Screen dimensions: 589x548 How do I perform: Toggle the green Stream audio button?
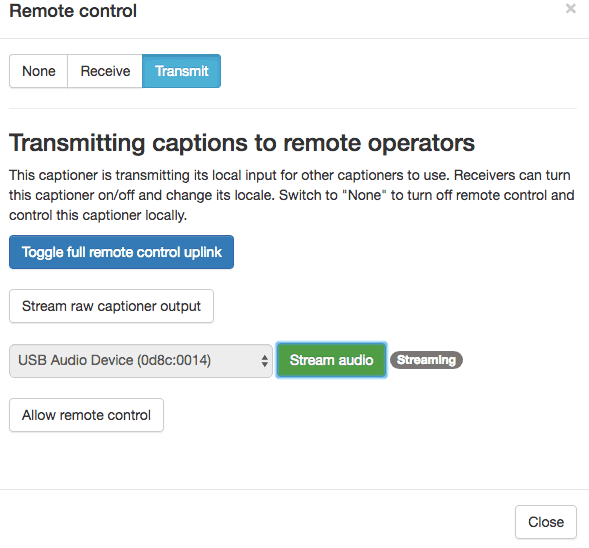click(331, 360)
